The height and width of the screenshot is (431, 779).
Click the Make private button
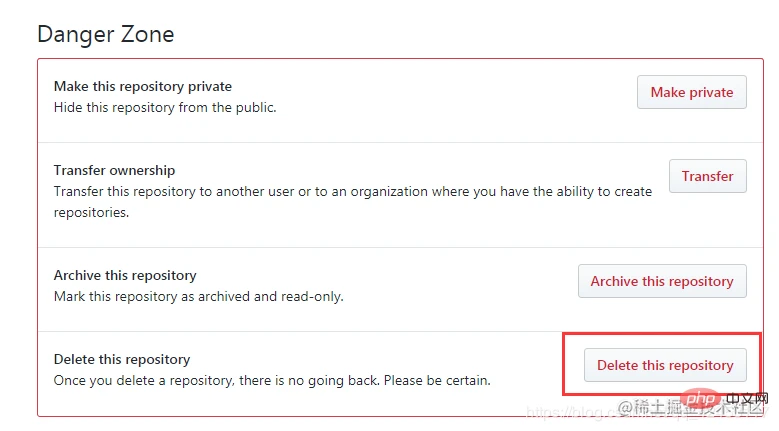692,92
